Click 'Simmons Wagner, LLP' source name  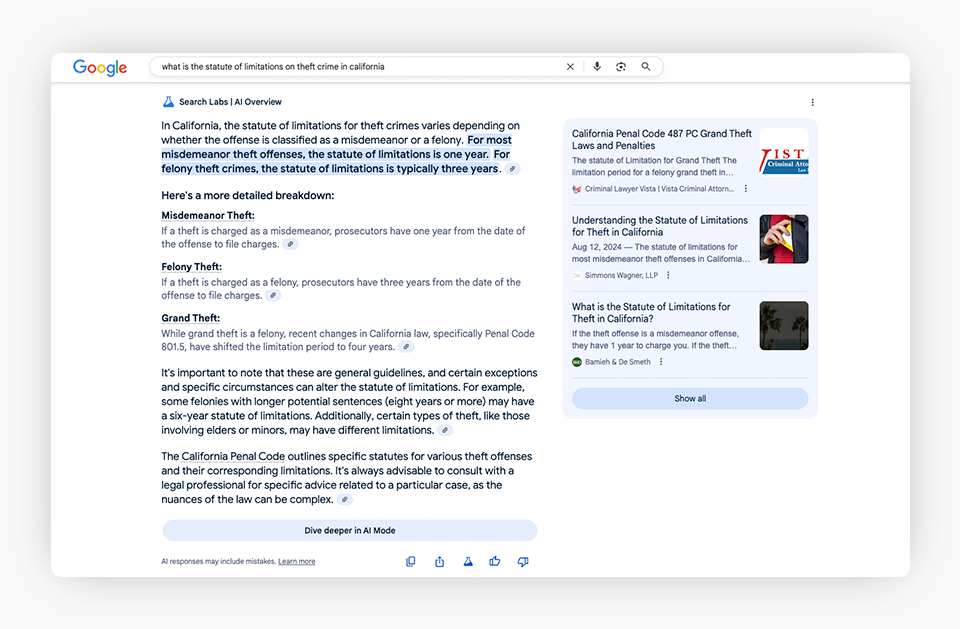(621, 276)
